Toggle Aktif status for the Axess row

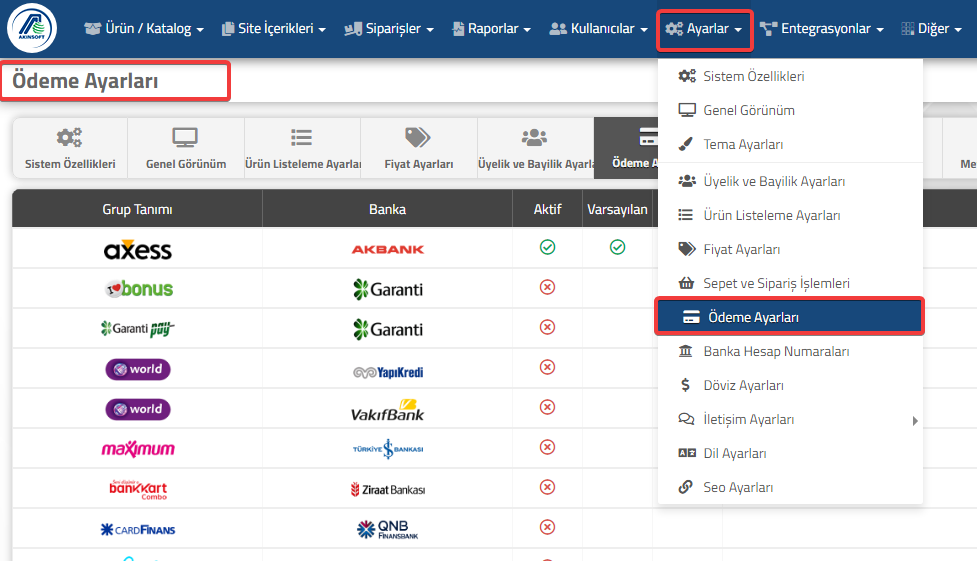[x=547, y=247]
